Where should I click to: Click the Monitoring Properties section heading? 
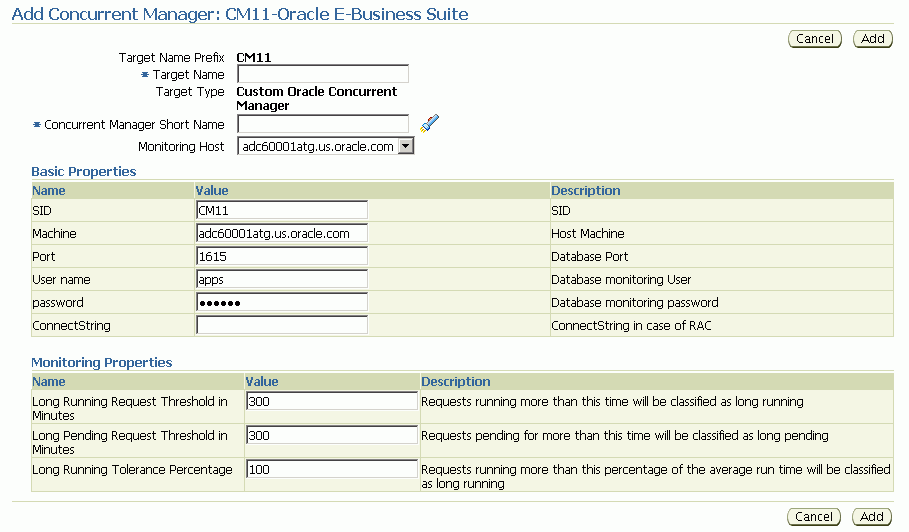point(101,362)
